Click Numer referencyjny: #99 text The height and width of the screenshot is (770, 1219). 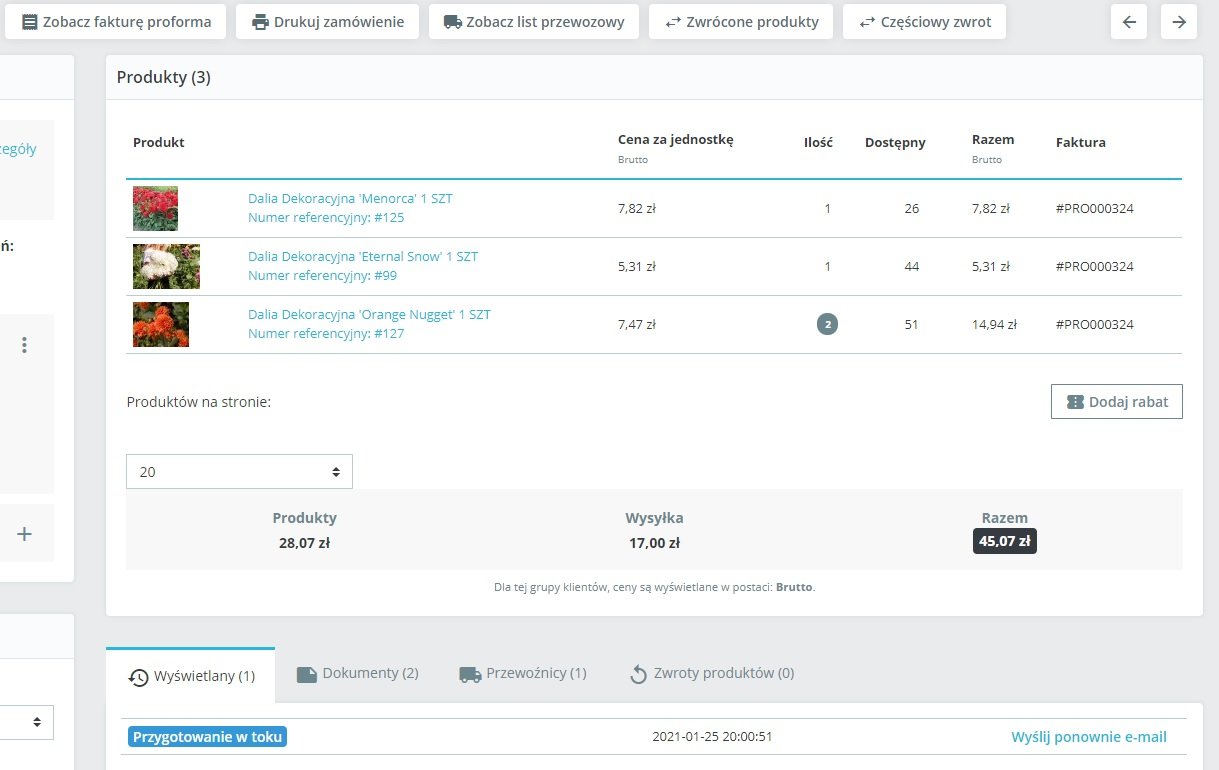tap(322, 275)
